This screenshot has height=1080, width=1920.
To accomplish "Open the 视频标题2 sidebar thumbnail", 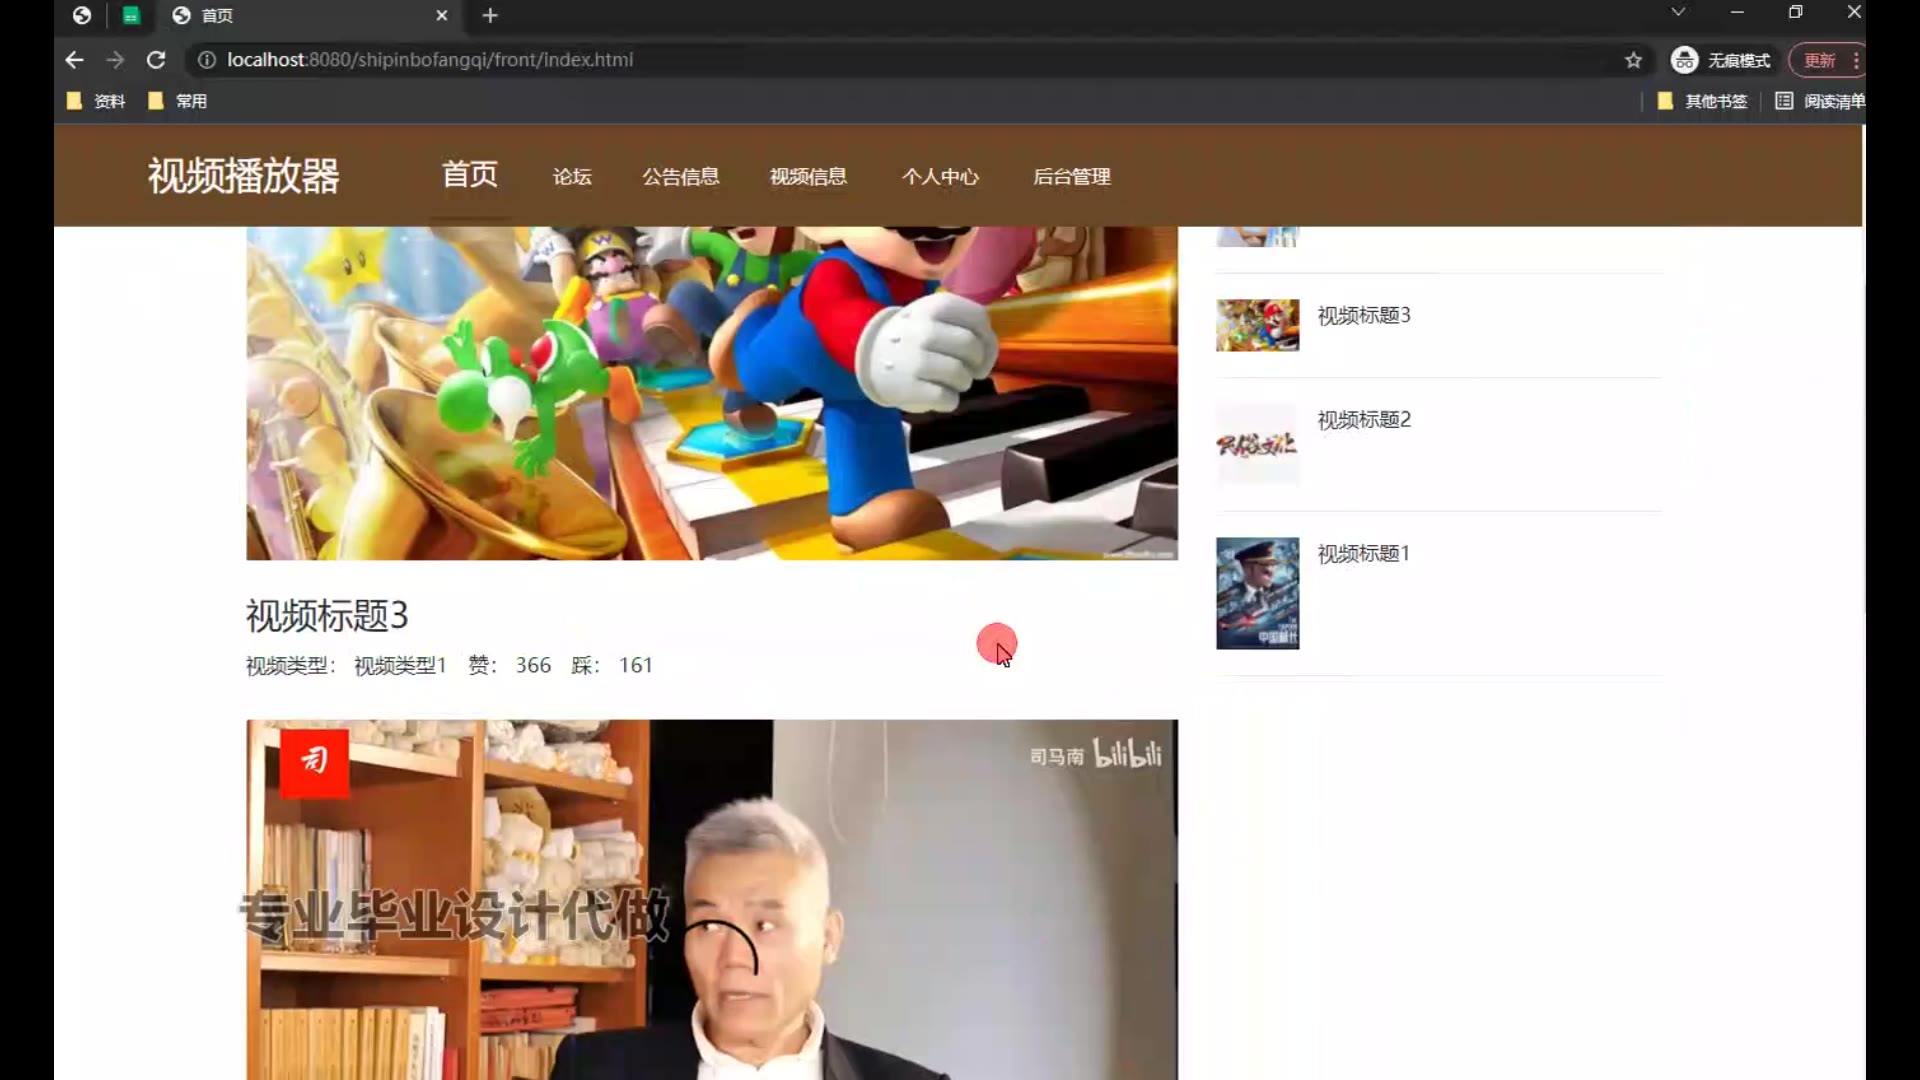I will coord(1257,445).
